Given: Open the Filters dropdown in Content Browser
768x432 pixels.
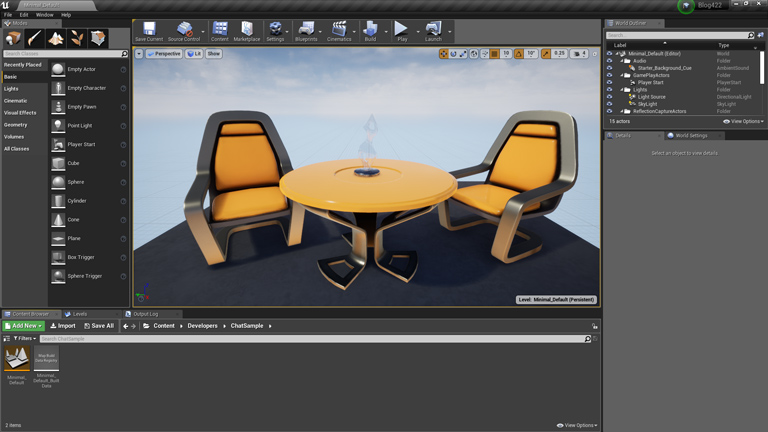Looking at the screenshot, I should 24,338.
